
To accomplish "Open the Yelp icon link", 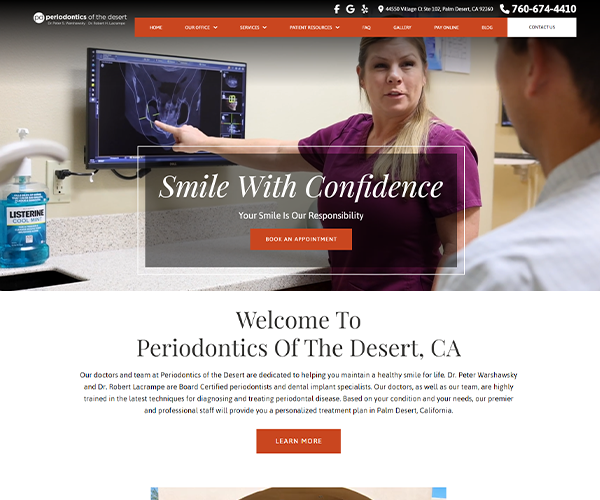I will coord(365,9).
